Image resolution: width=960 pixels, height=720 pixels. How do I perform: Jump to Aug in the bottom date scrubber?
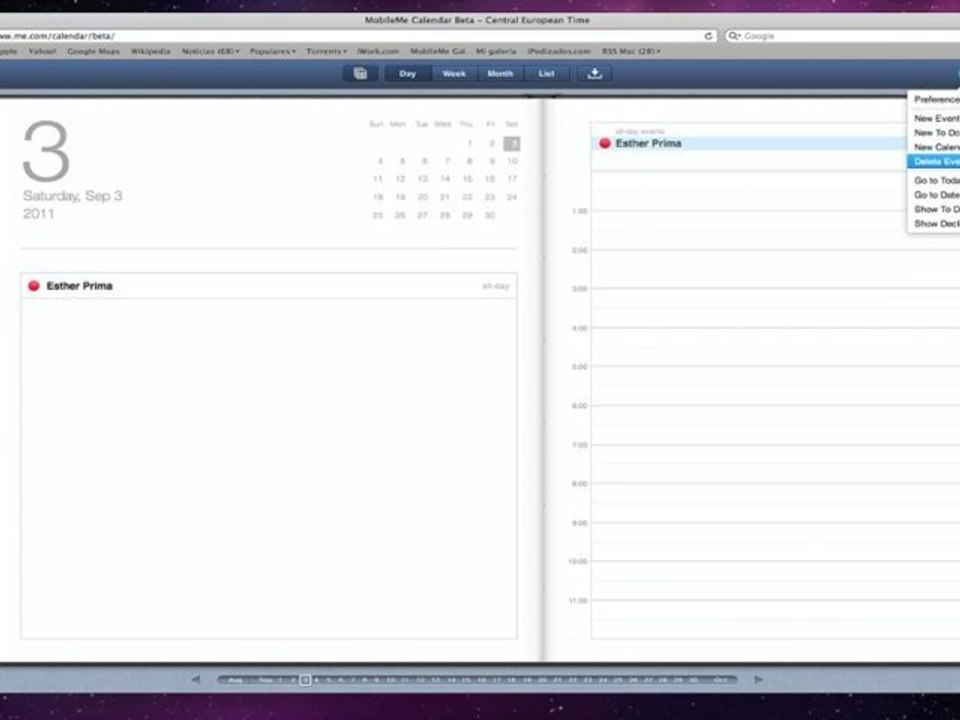click(236, 680)
